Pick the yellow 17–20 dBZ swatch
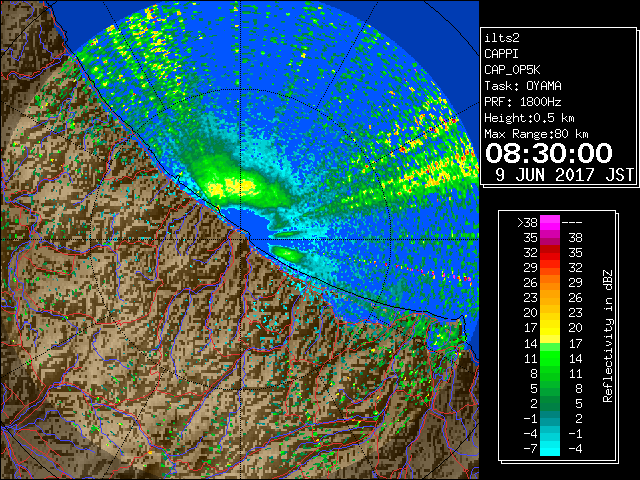The height and width of the screenshot is (480, 640). tap(550, 328)
